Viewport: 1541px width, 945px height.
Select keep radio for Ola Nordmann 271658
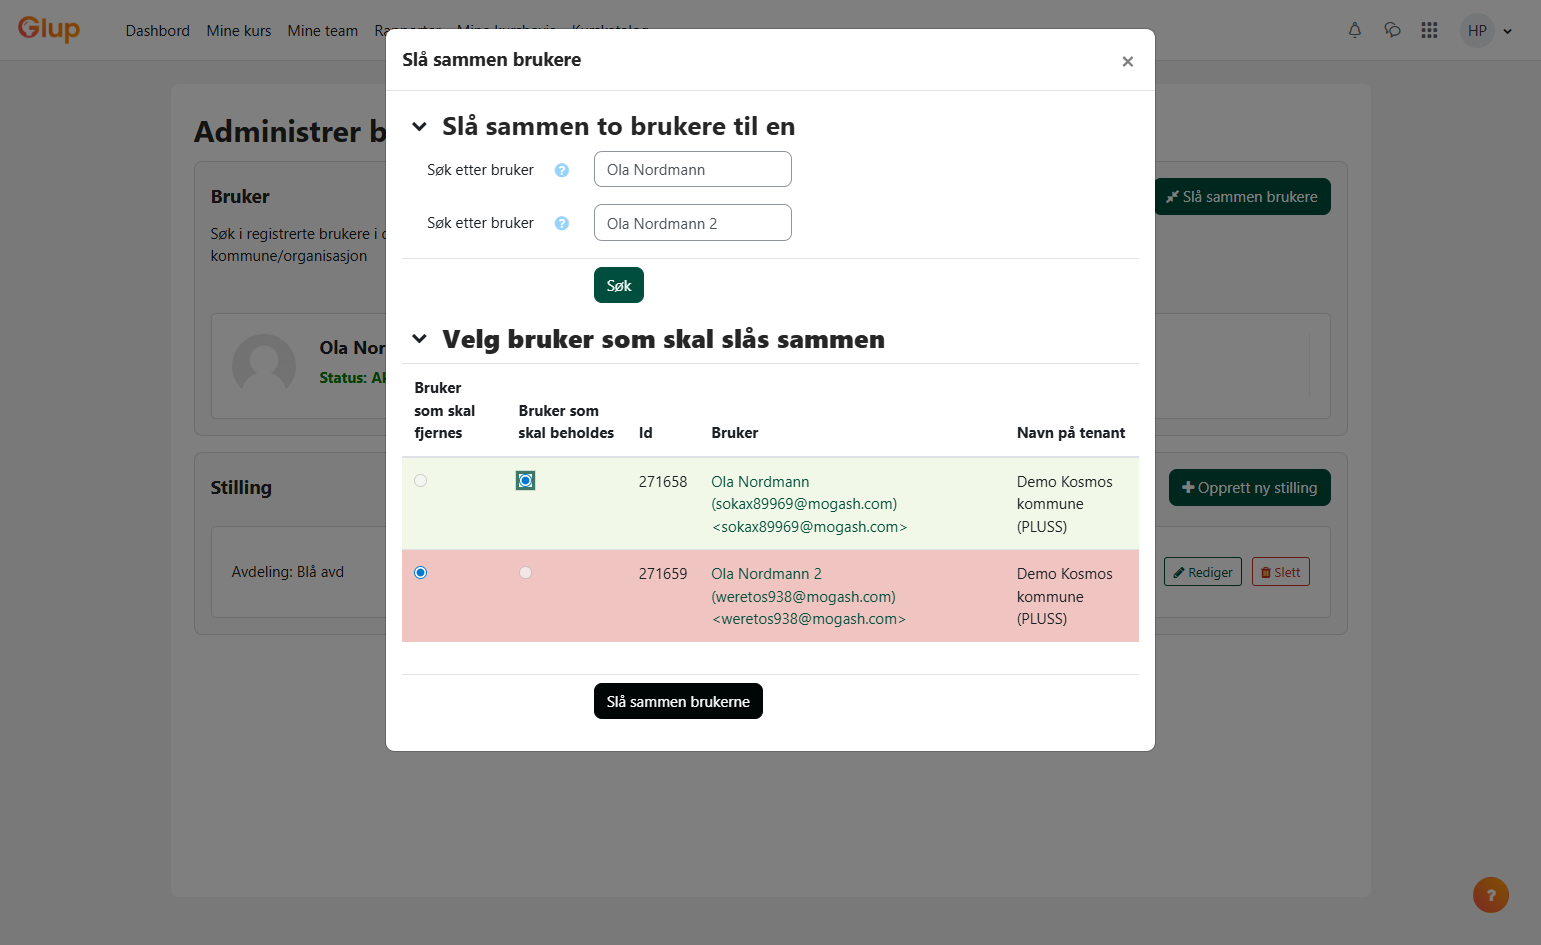coord(525,481)
